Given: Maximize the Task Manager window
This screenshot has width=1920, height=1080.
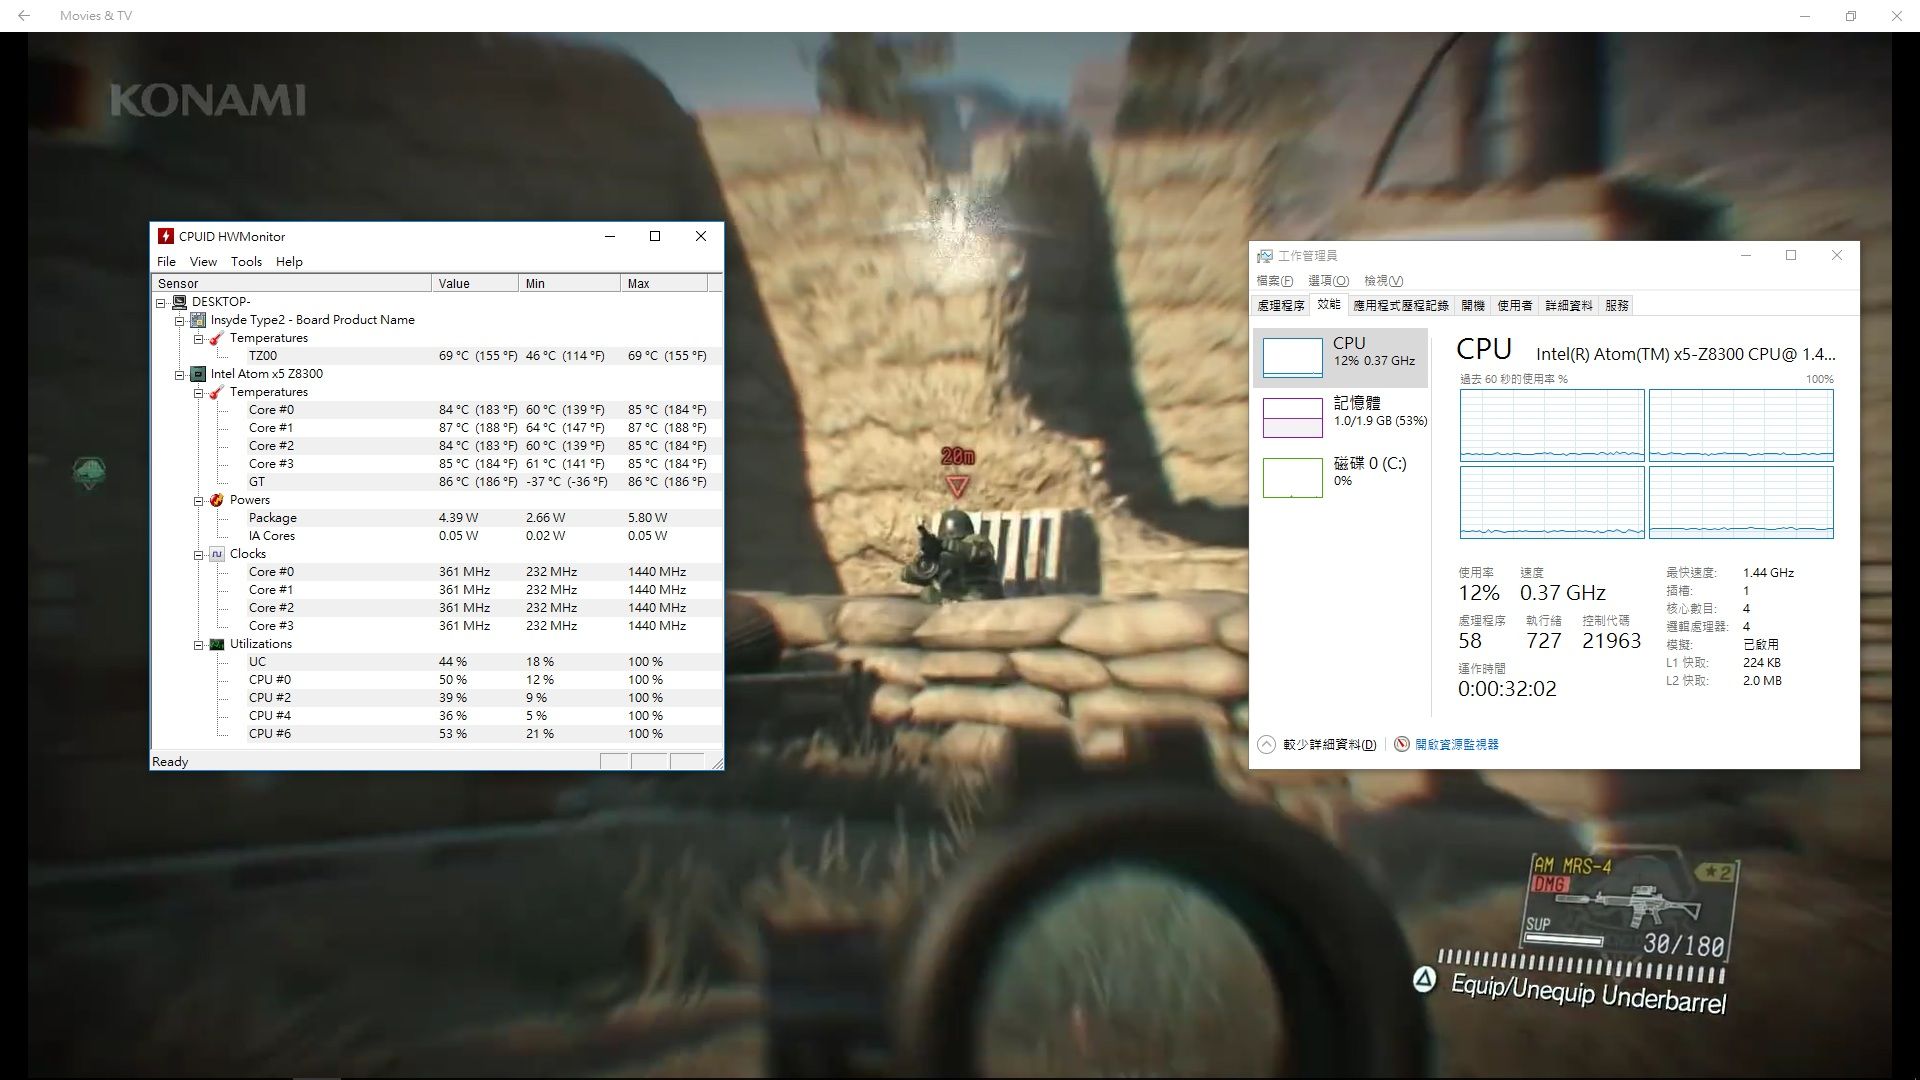Looking at the screenshot, I should [x=1791, y=255].
